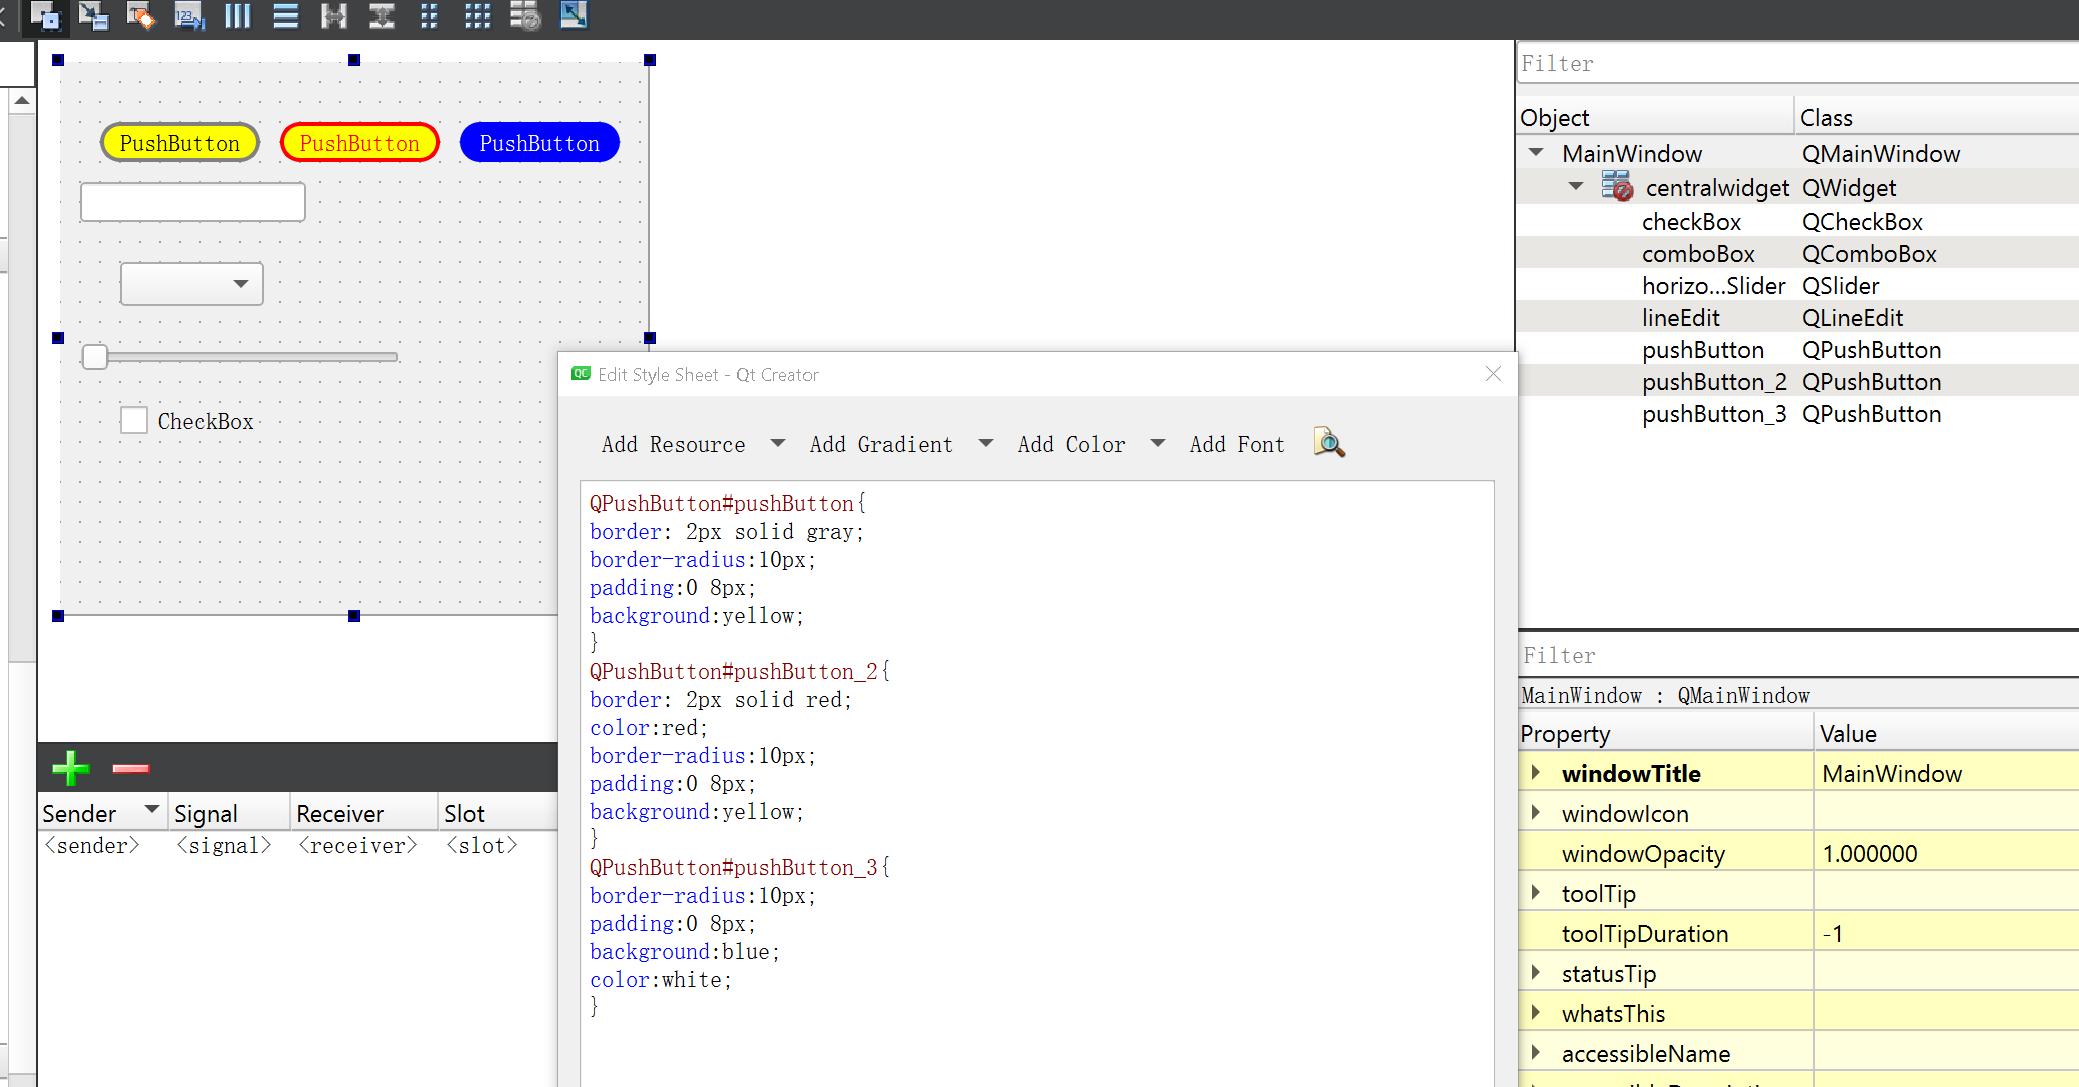
Task: Select pushButton_3 in the Object Inspector
Action: (x=1714, y=413)
